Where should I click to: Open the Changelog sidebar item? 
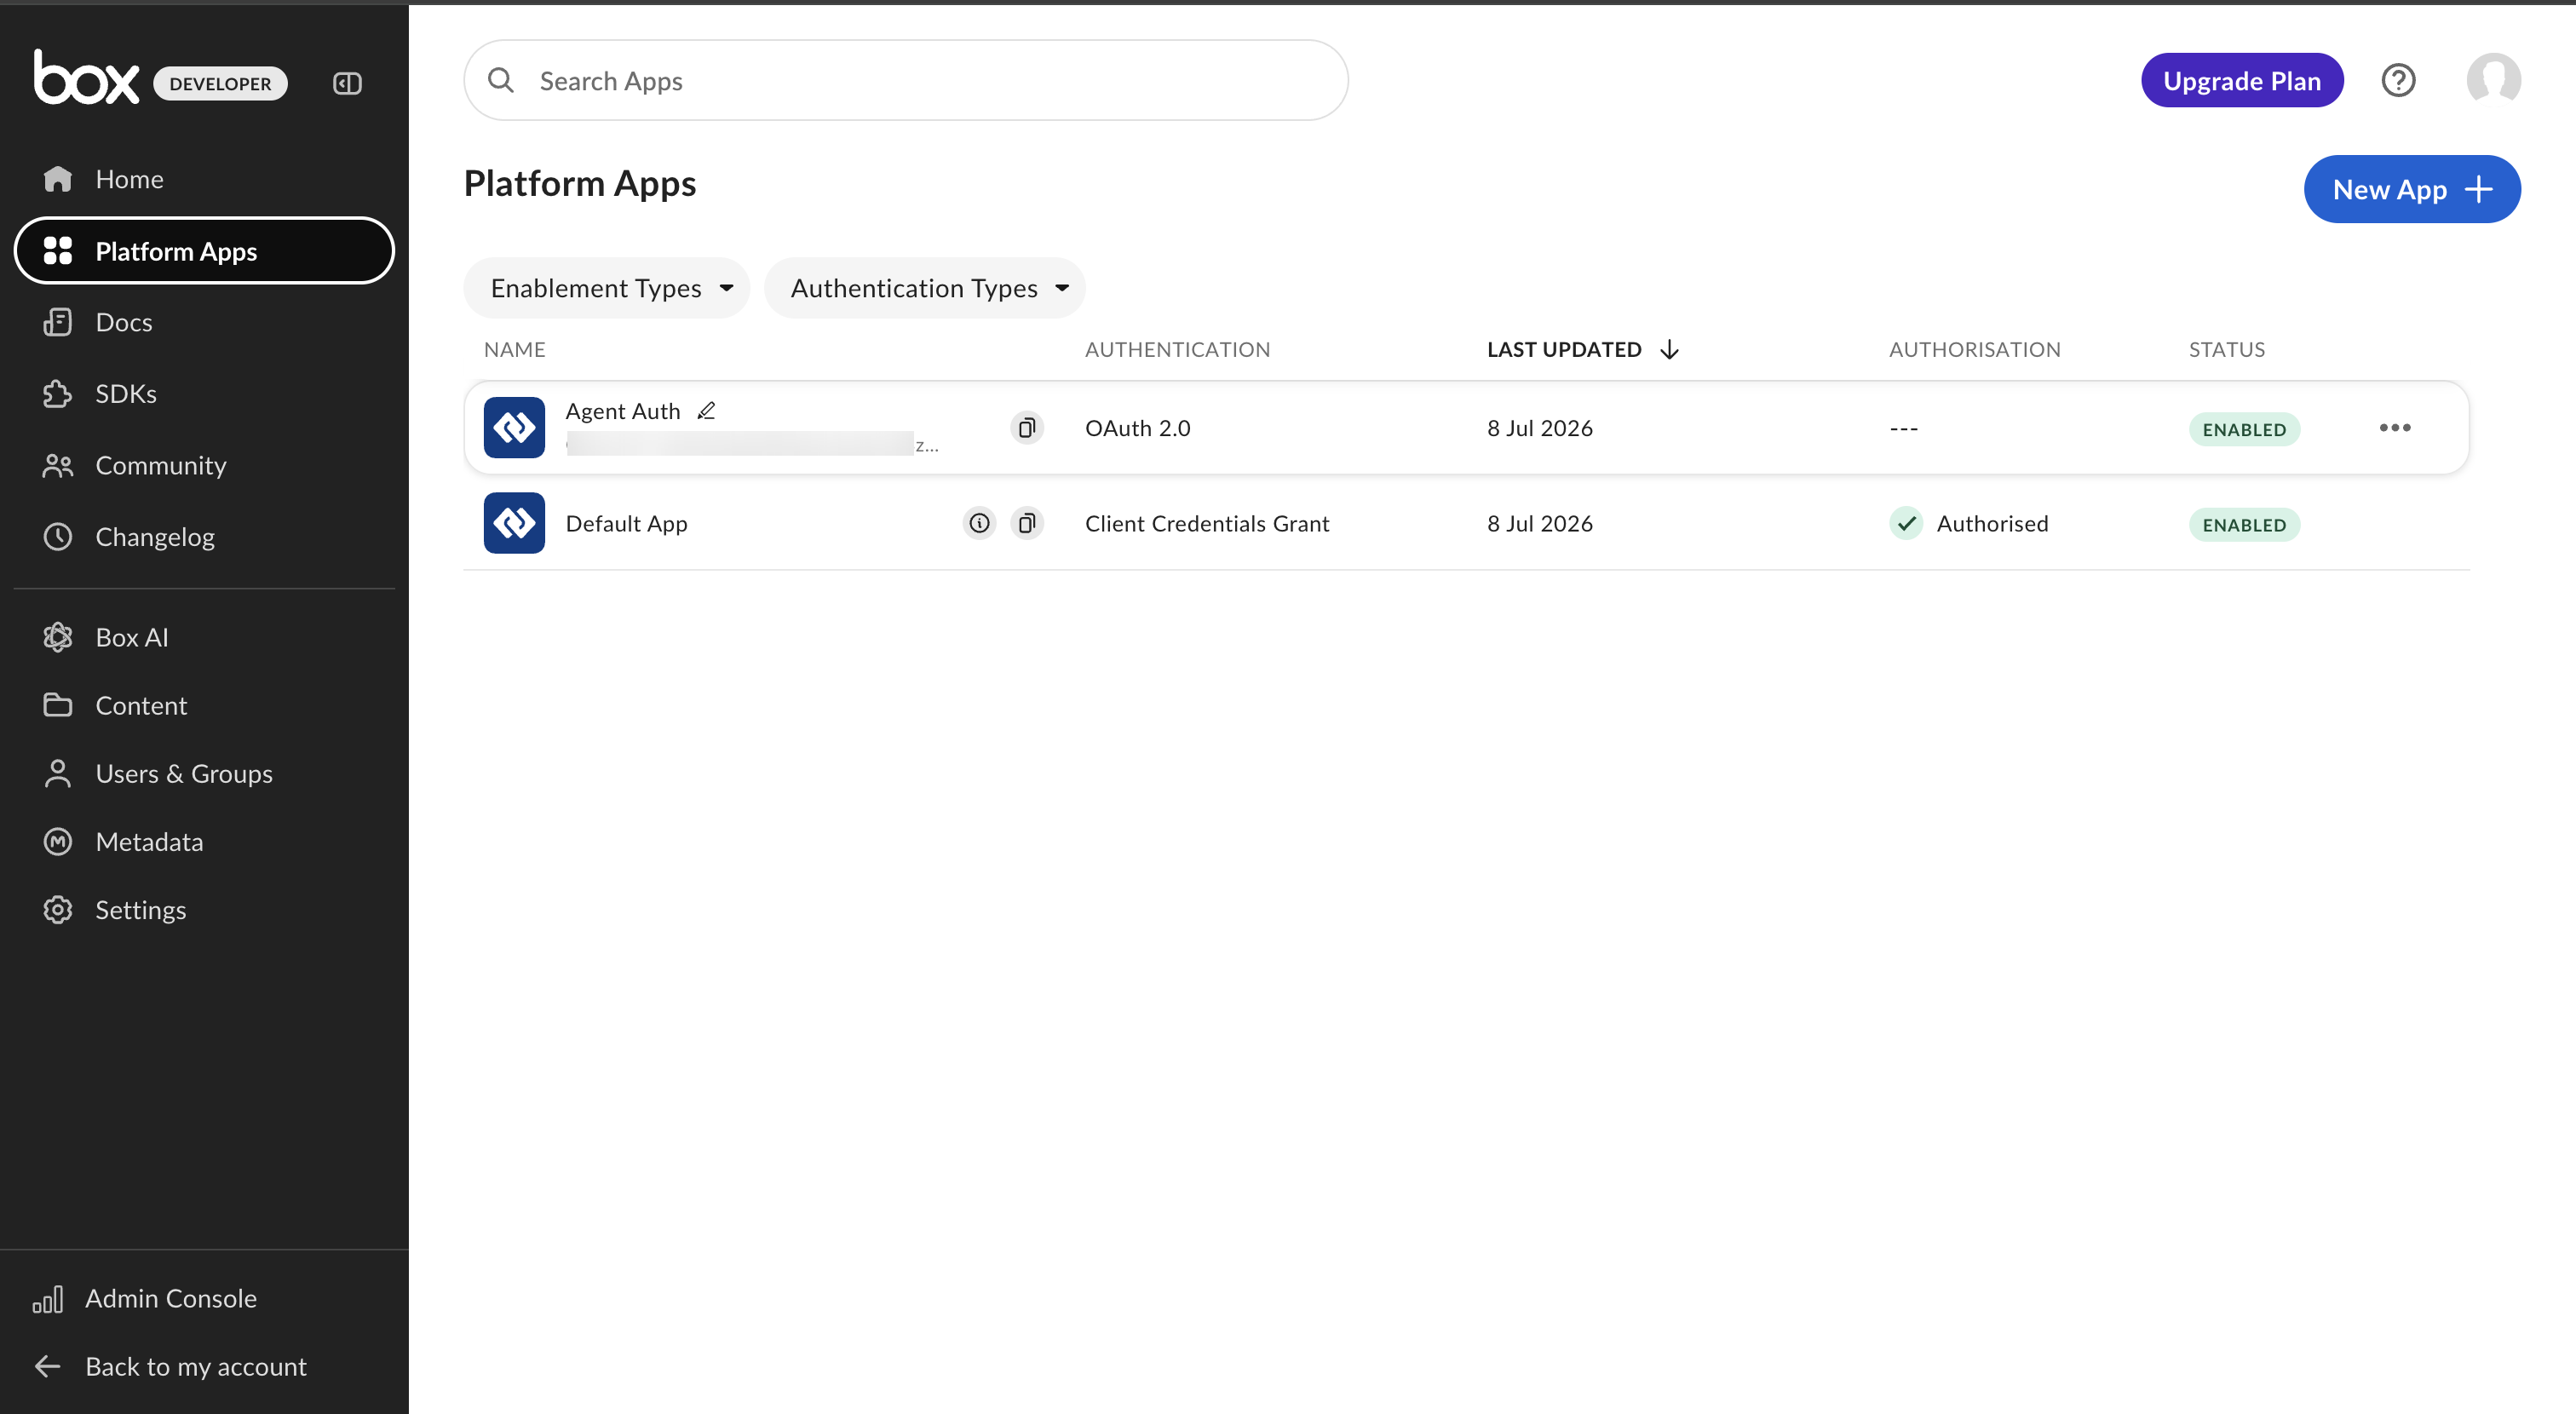pos(204,537)
